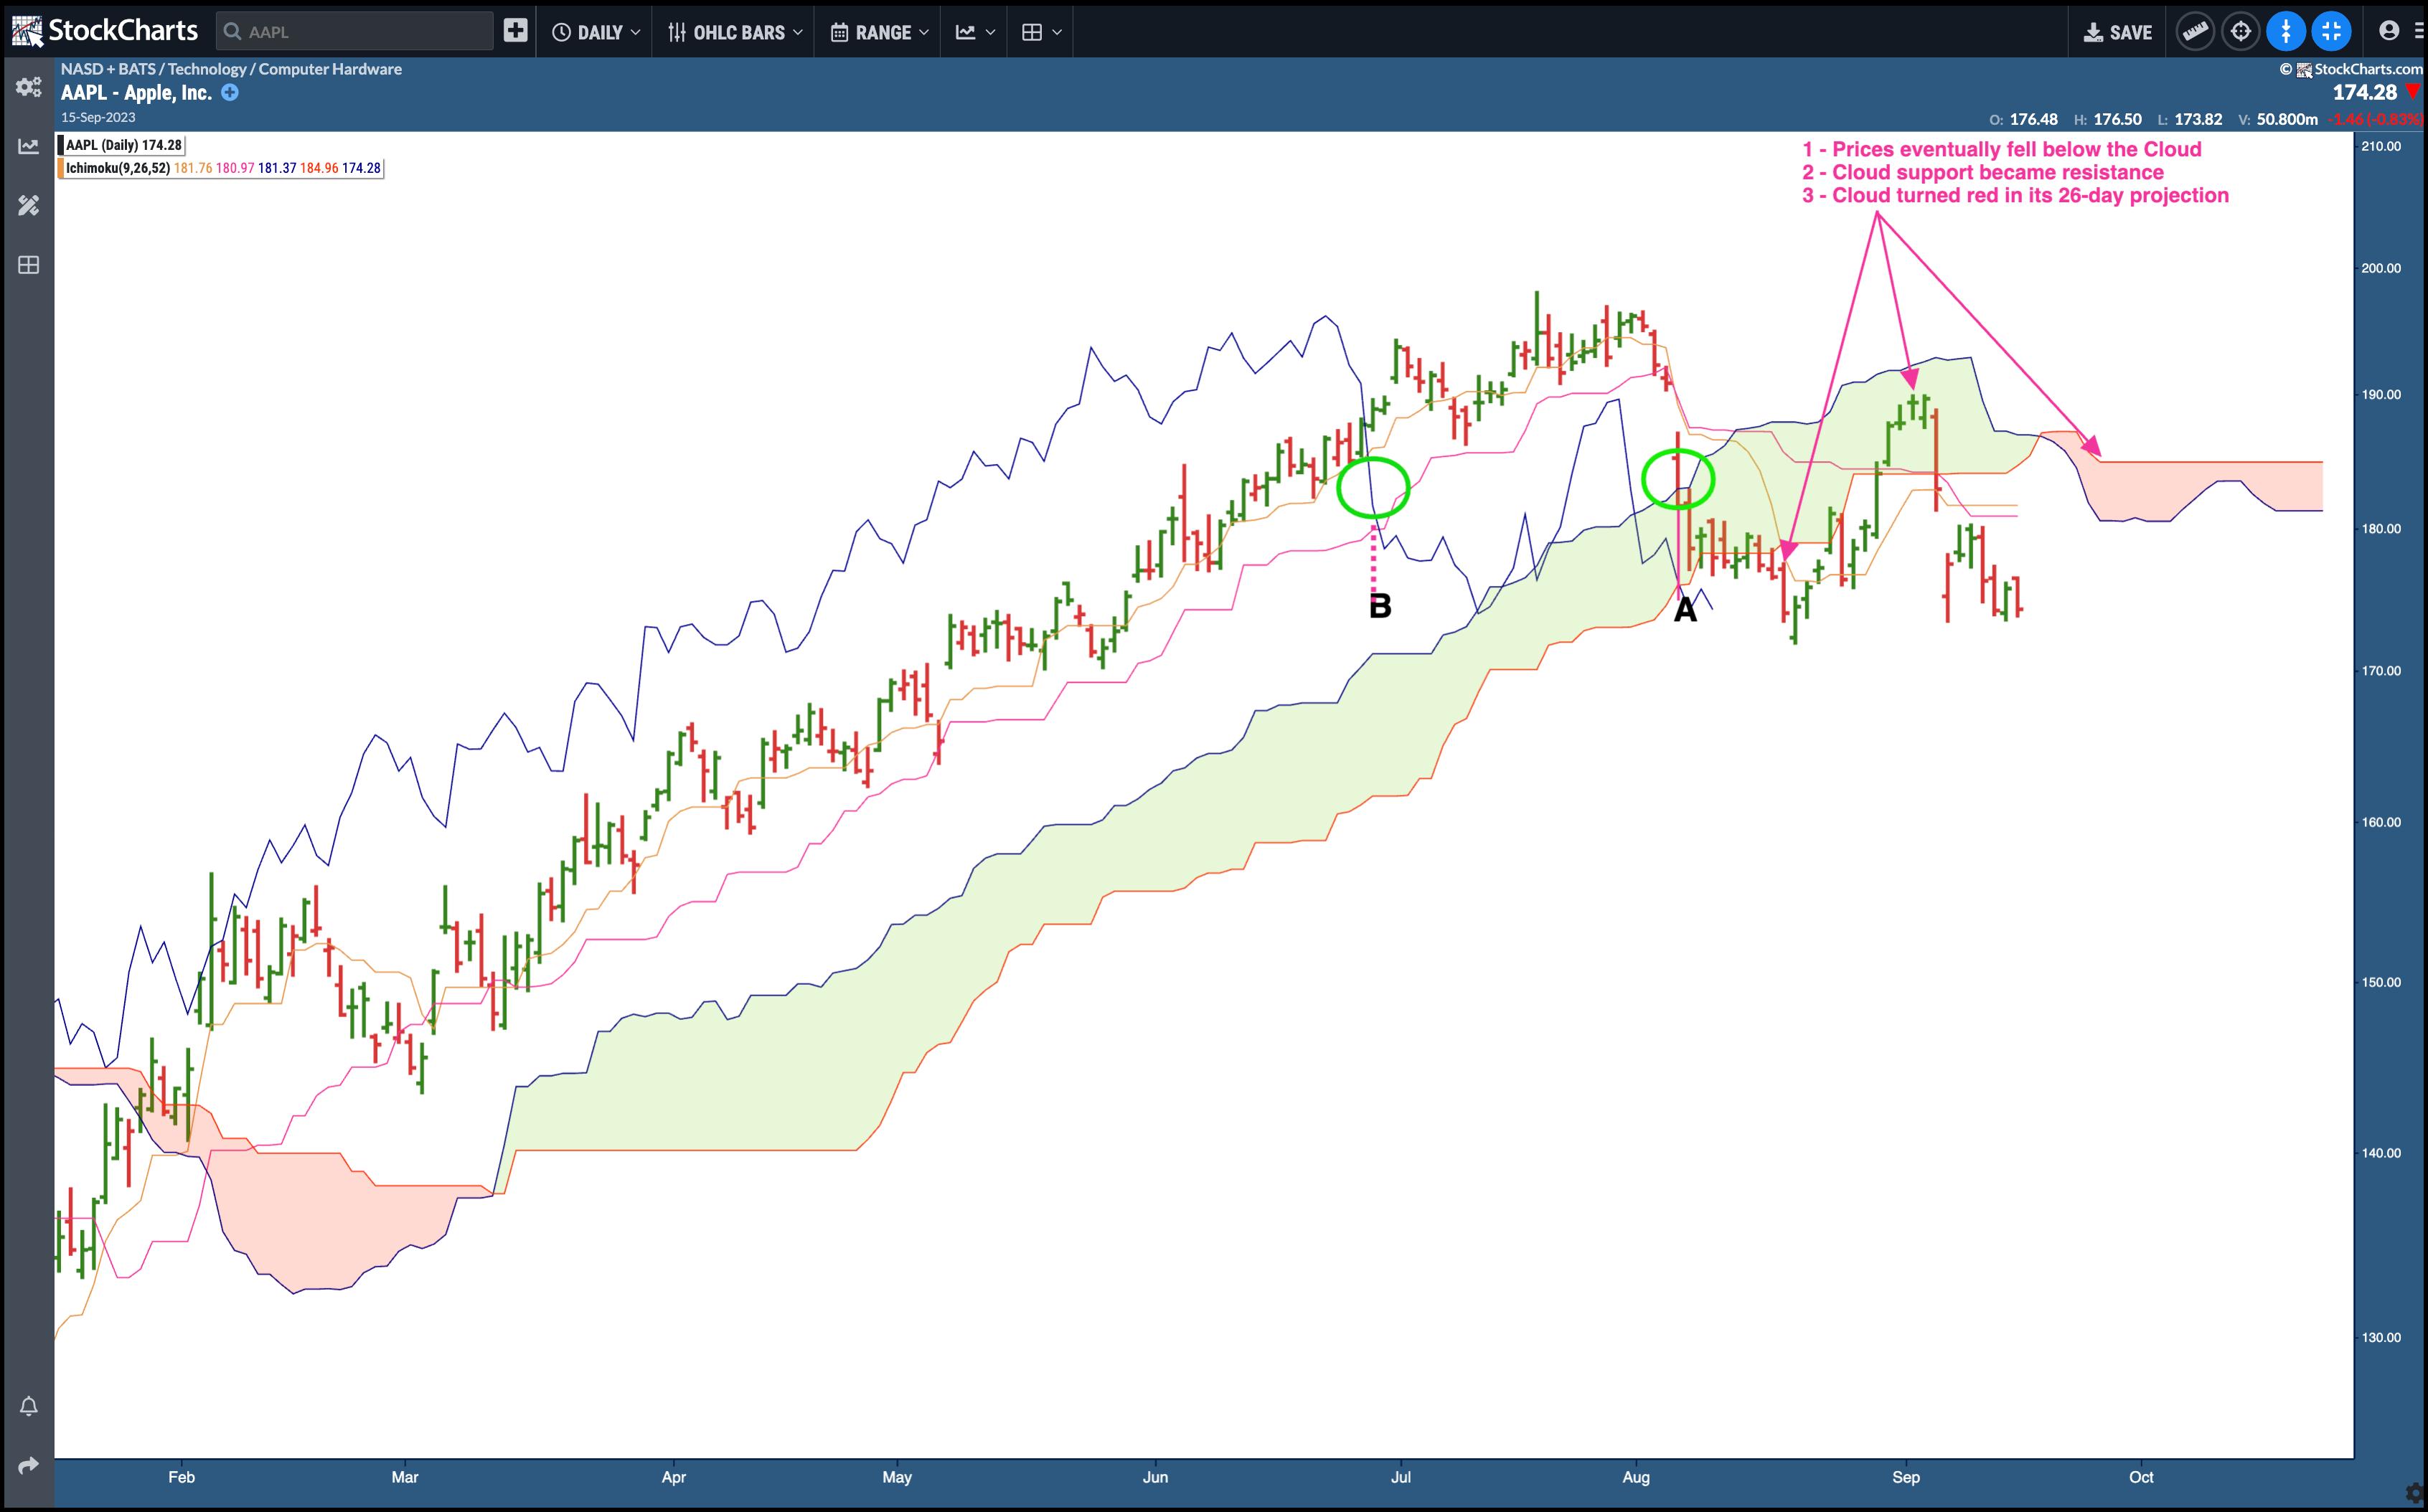This screenshot has height=1512, width=2428.
Task: Click the SAVE button
Action: coord(2117,32)
